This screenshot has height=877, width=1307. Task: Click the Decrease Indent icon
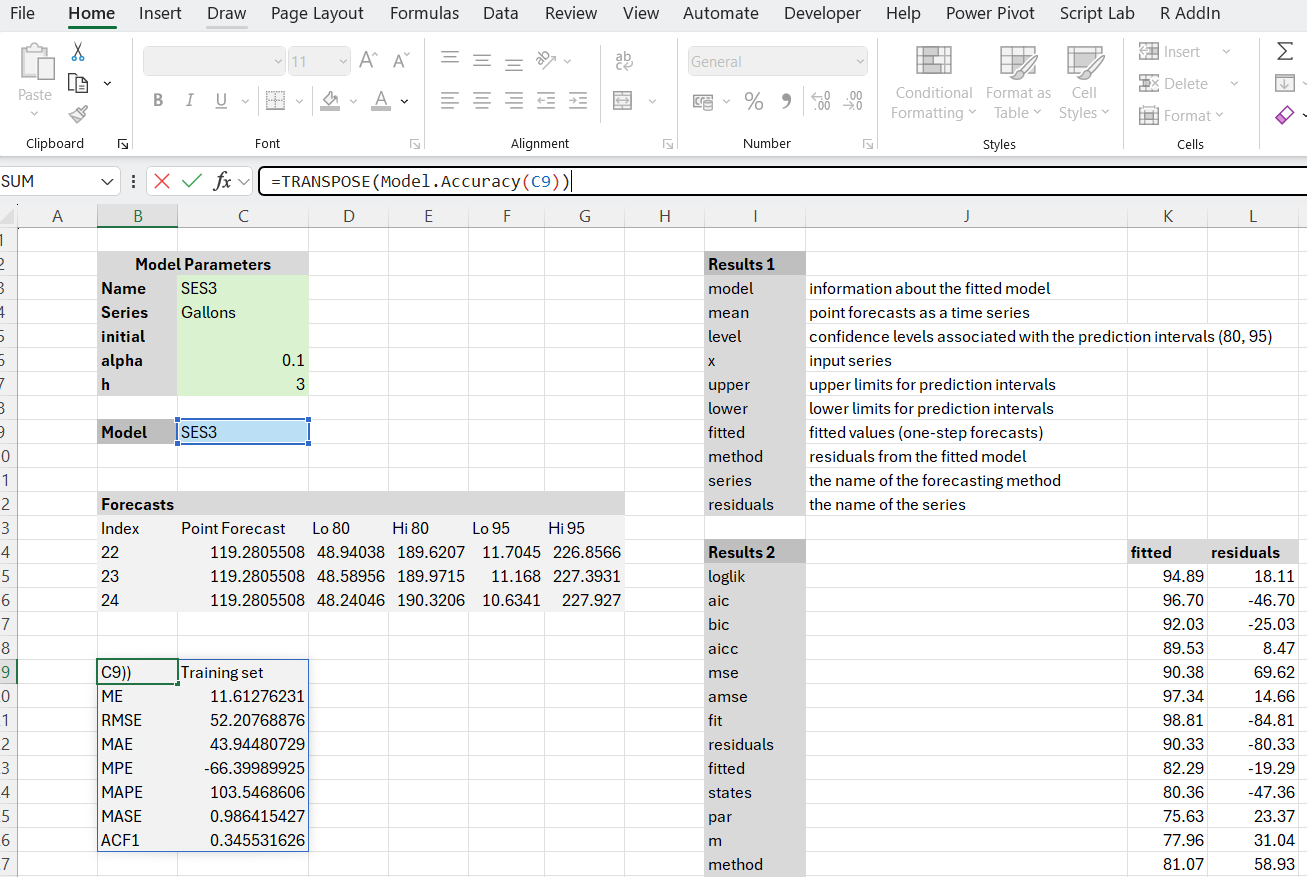[x=546, y=101]
